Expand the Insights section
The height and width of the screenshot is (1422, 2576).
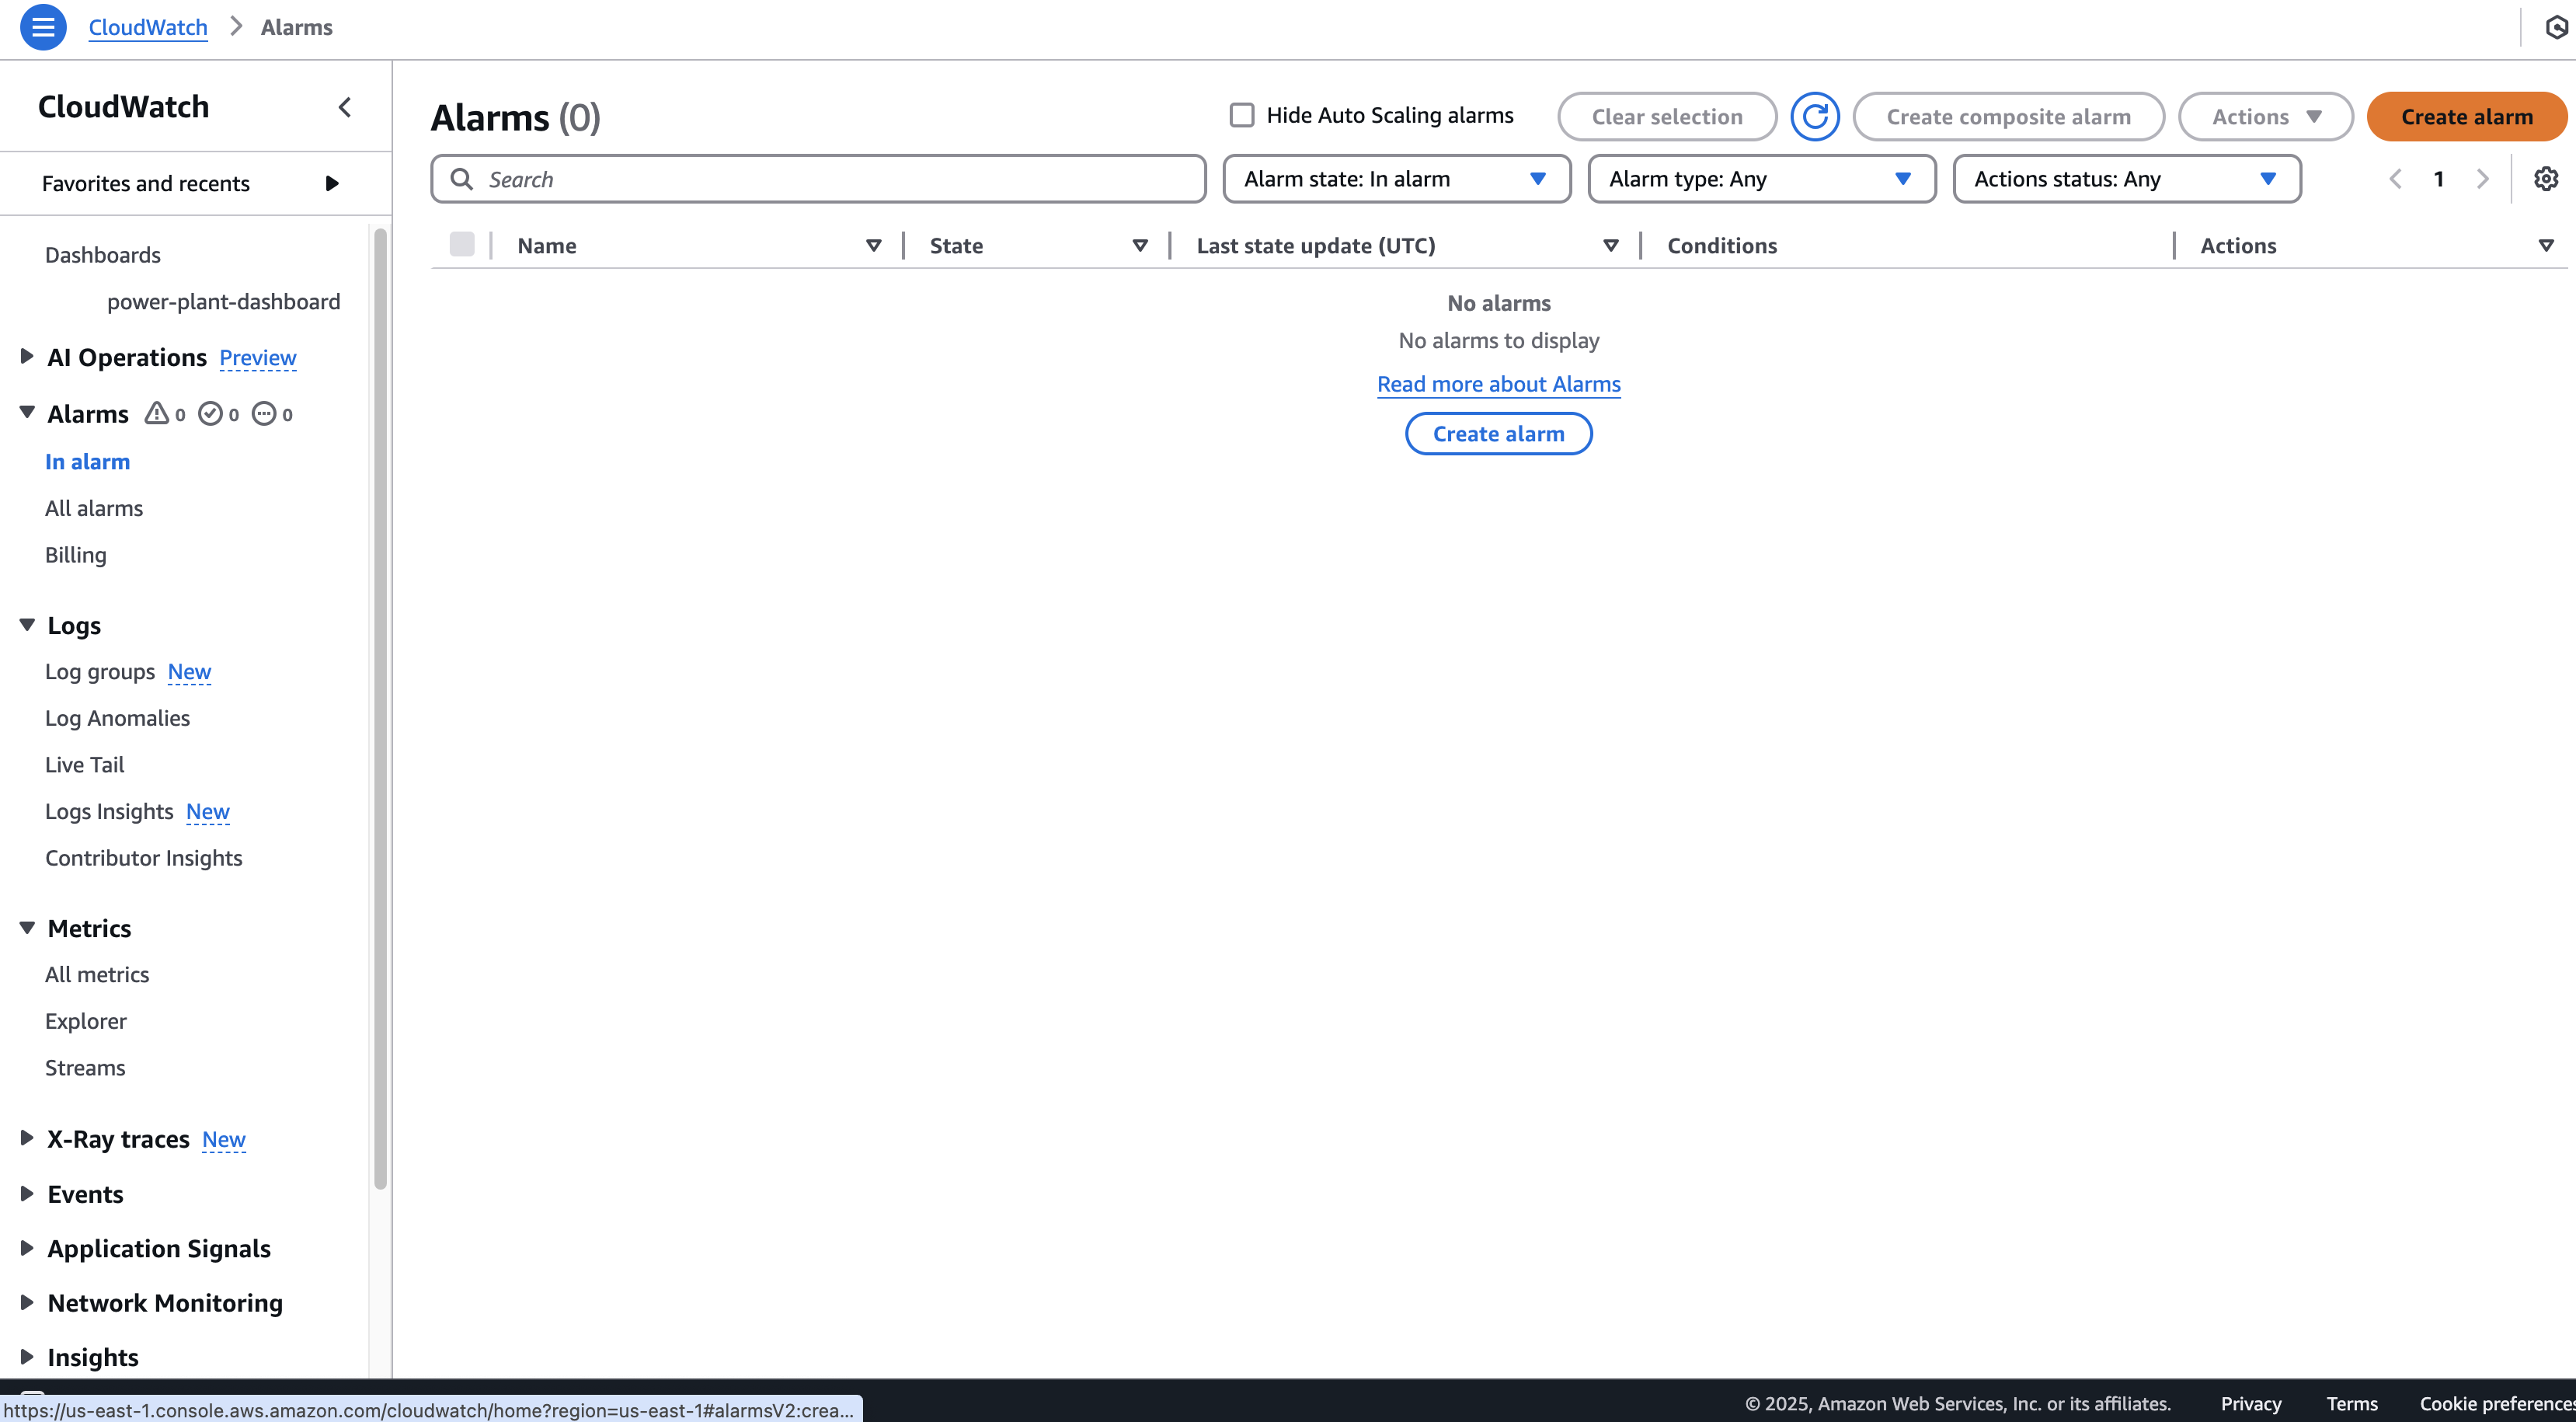(x=27, y=1357)
